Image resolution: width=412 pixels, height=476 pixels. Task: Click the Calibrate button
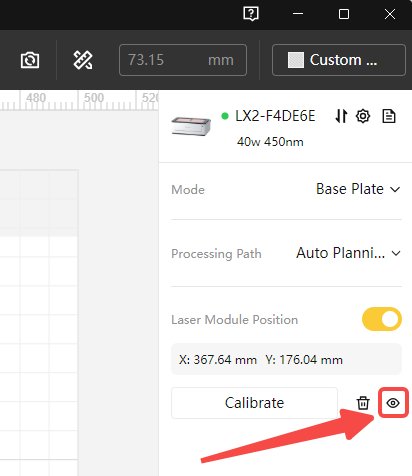(254, 403)
